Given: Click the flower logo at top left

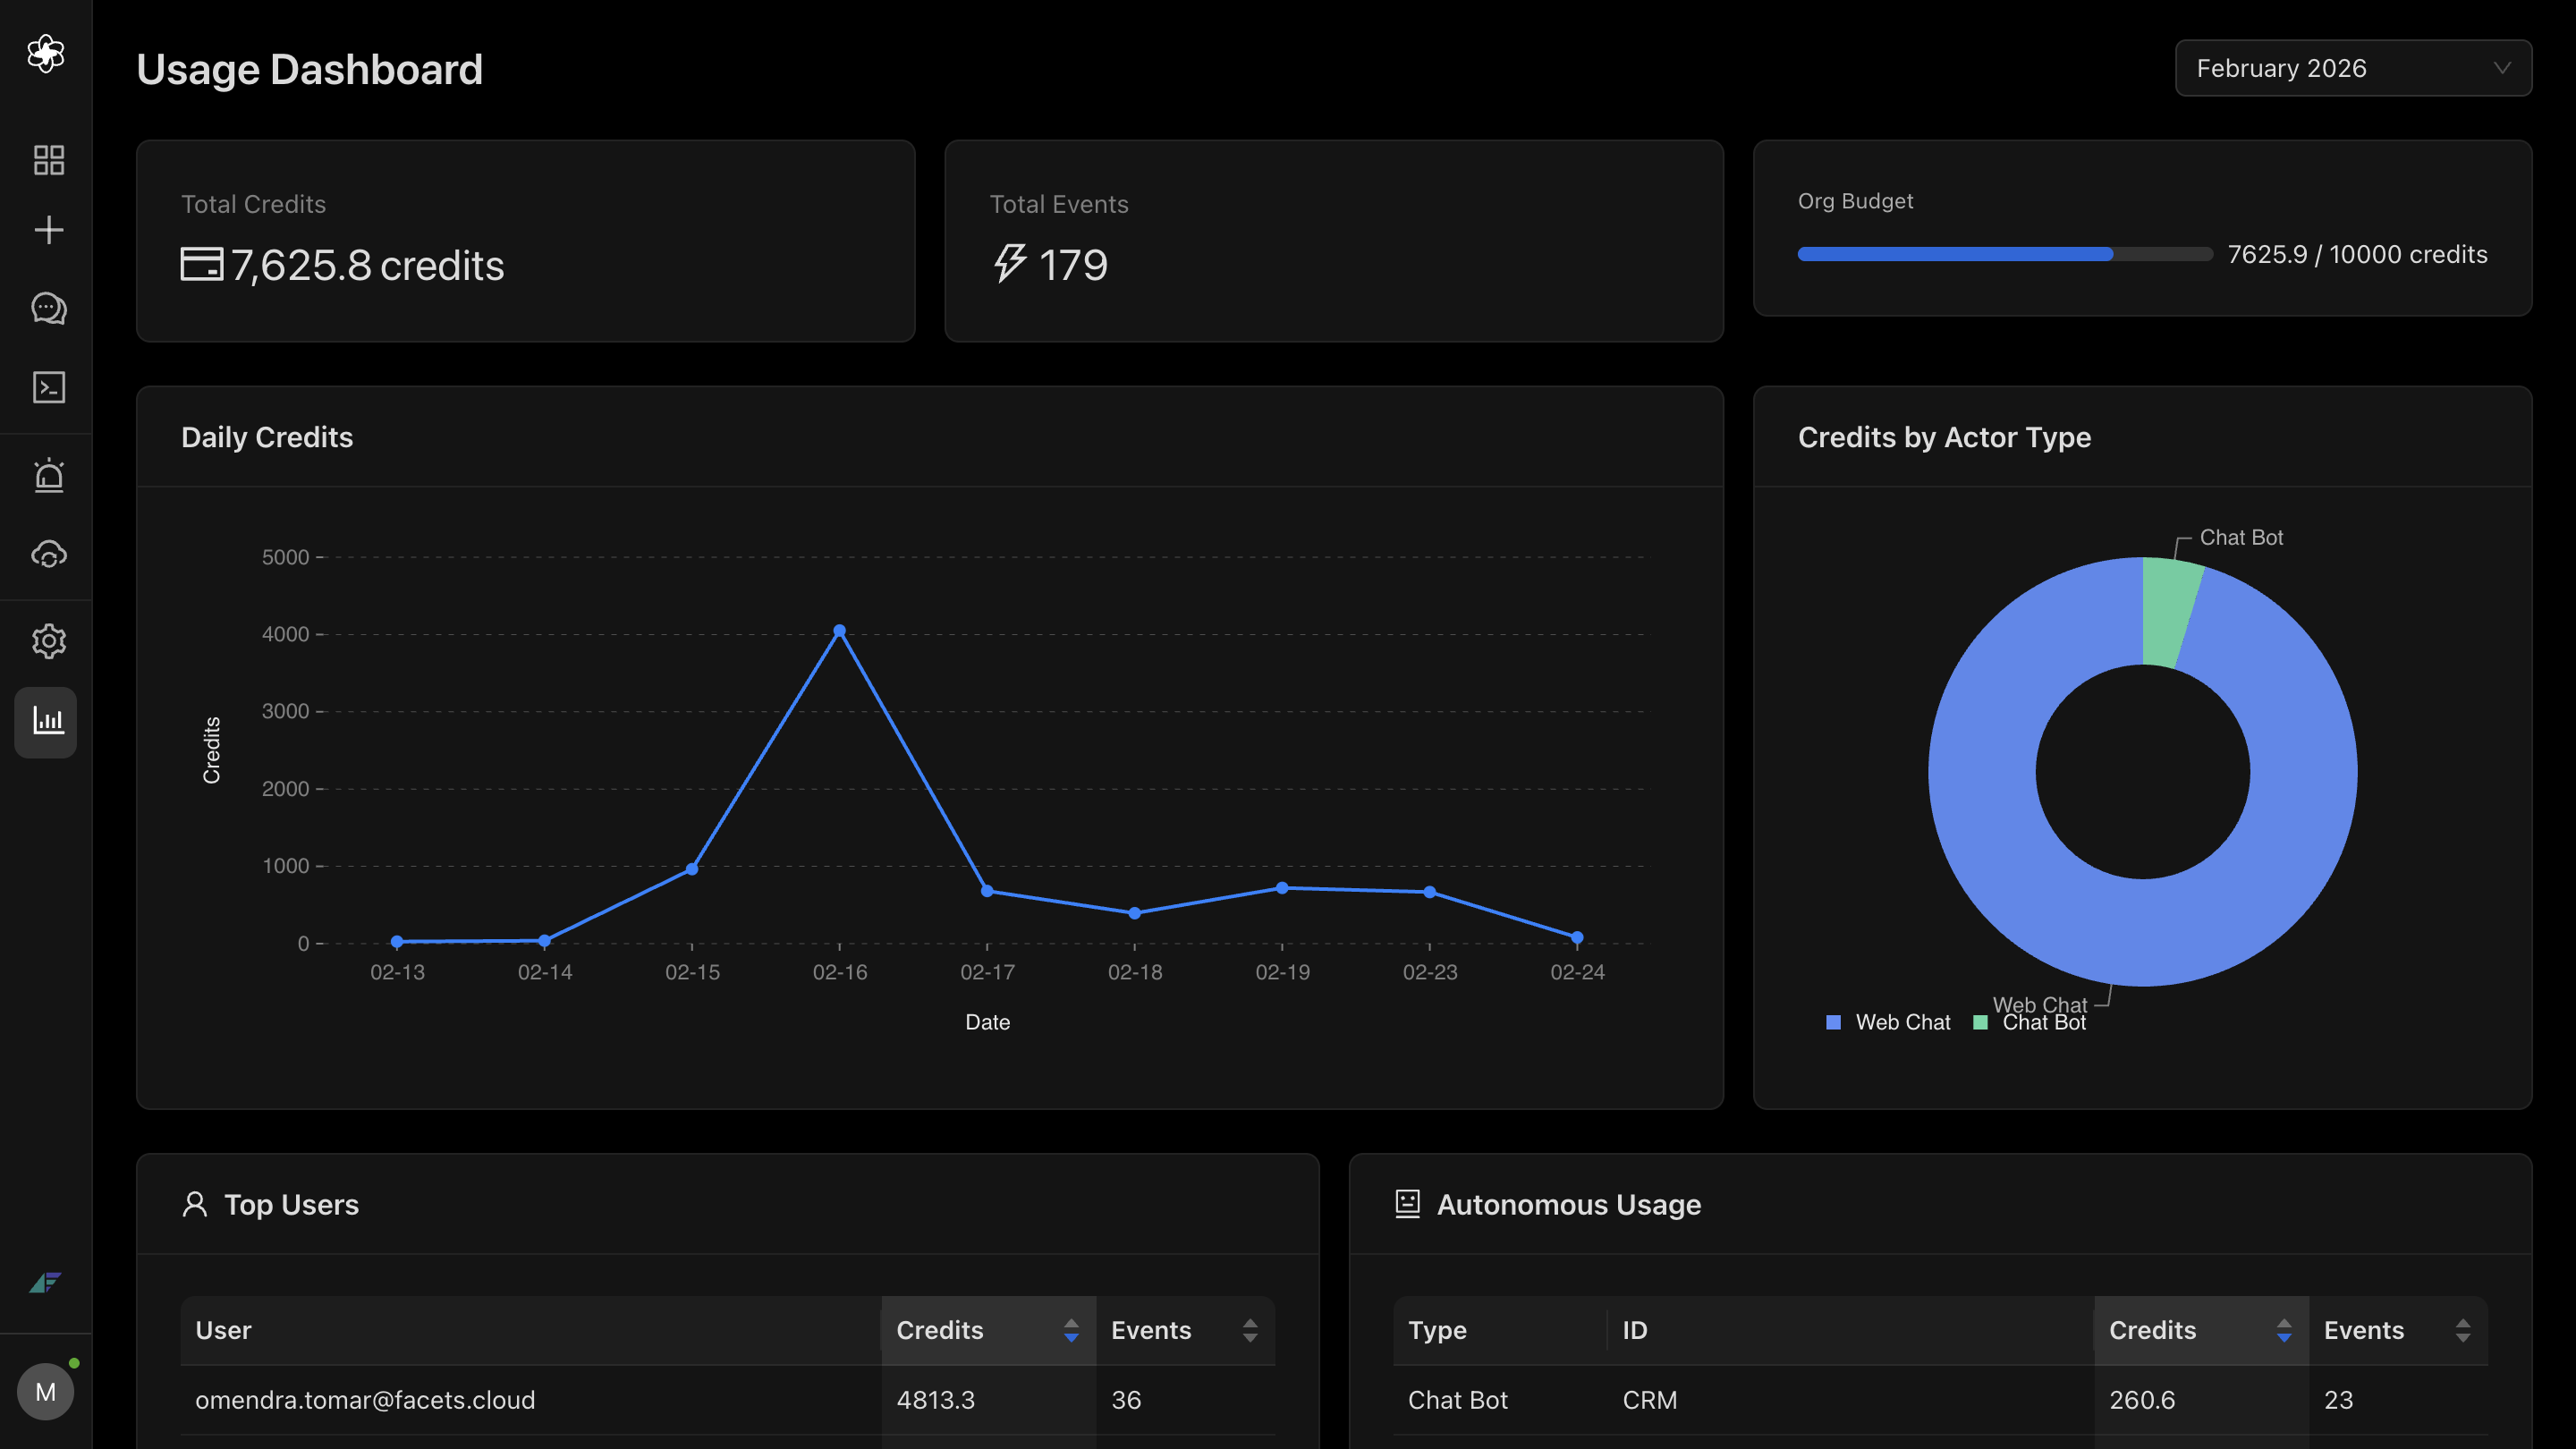Looking at the screenshot, I should point(46,53).
